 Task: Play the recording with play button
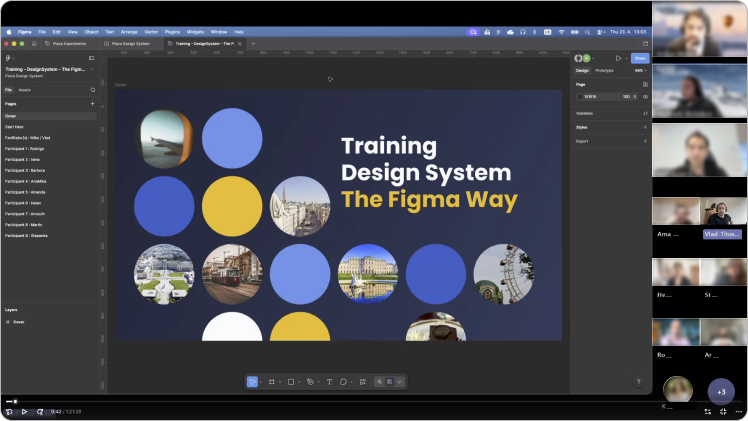[x=24, y=411]
